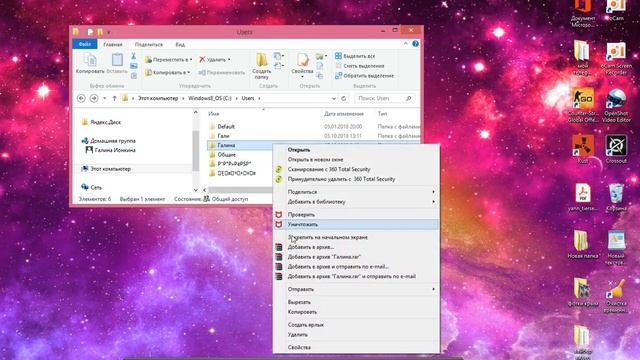Refresh the Users folder view

click(344, 98)
